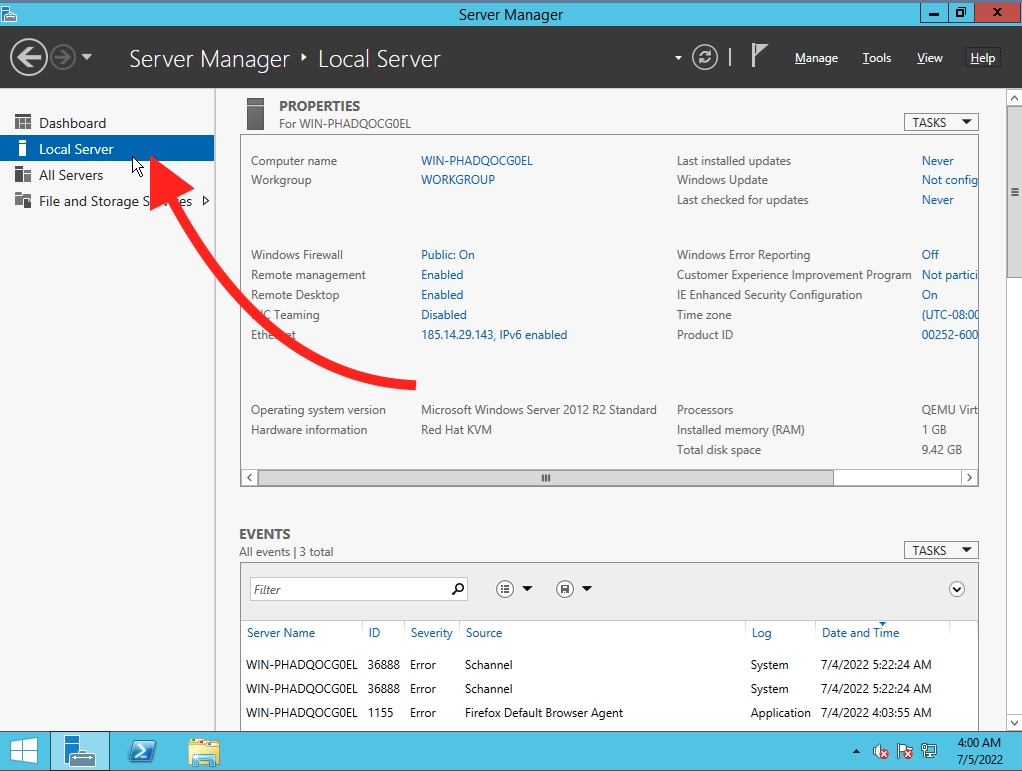
Task: Sort events by Severity column
Action: pyautogui.click(x=431, y=633)
